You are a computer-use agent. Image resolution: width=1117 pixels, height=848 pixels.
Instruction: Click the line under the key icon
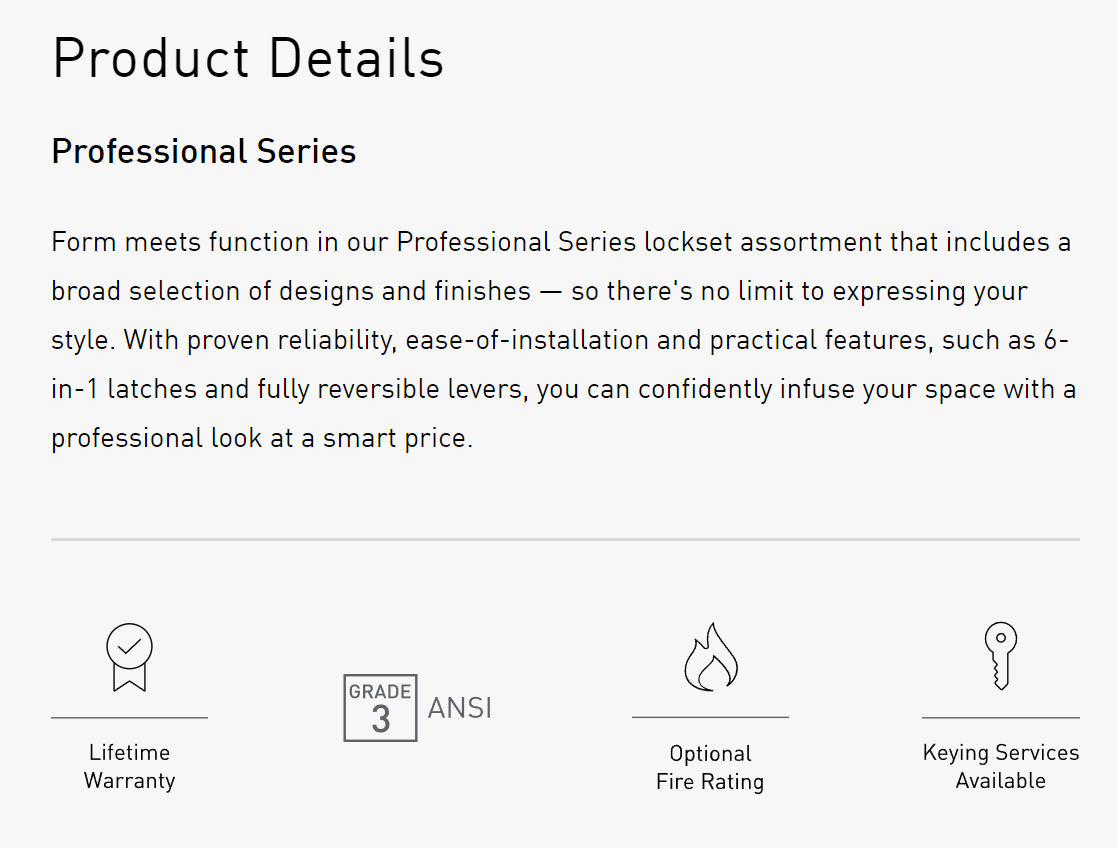pos(1000,717)
